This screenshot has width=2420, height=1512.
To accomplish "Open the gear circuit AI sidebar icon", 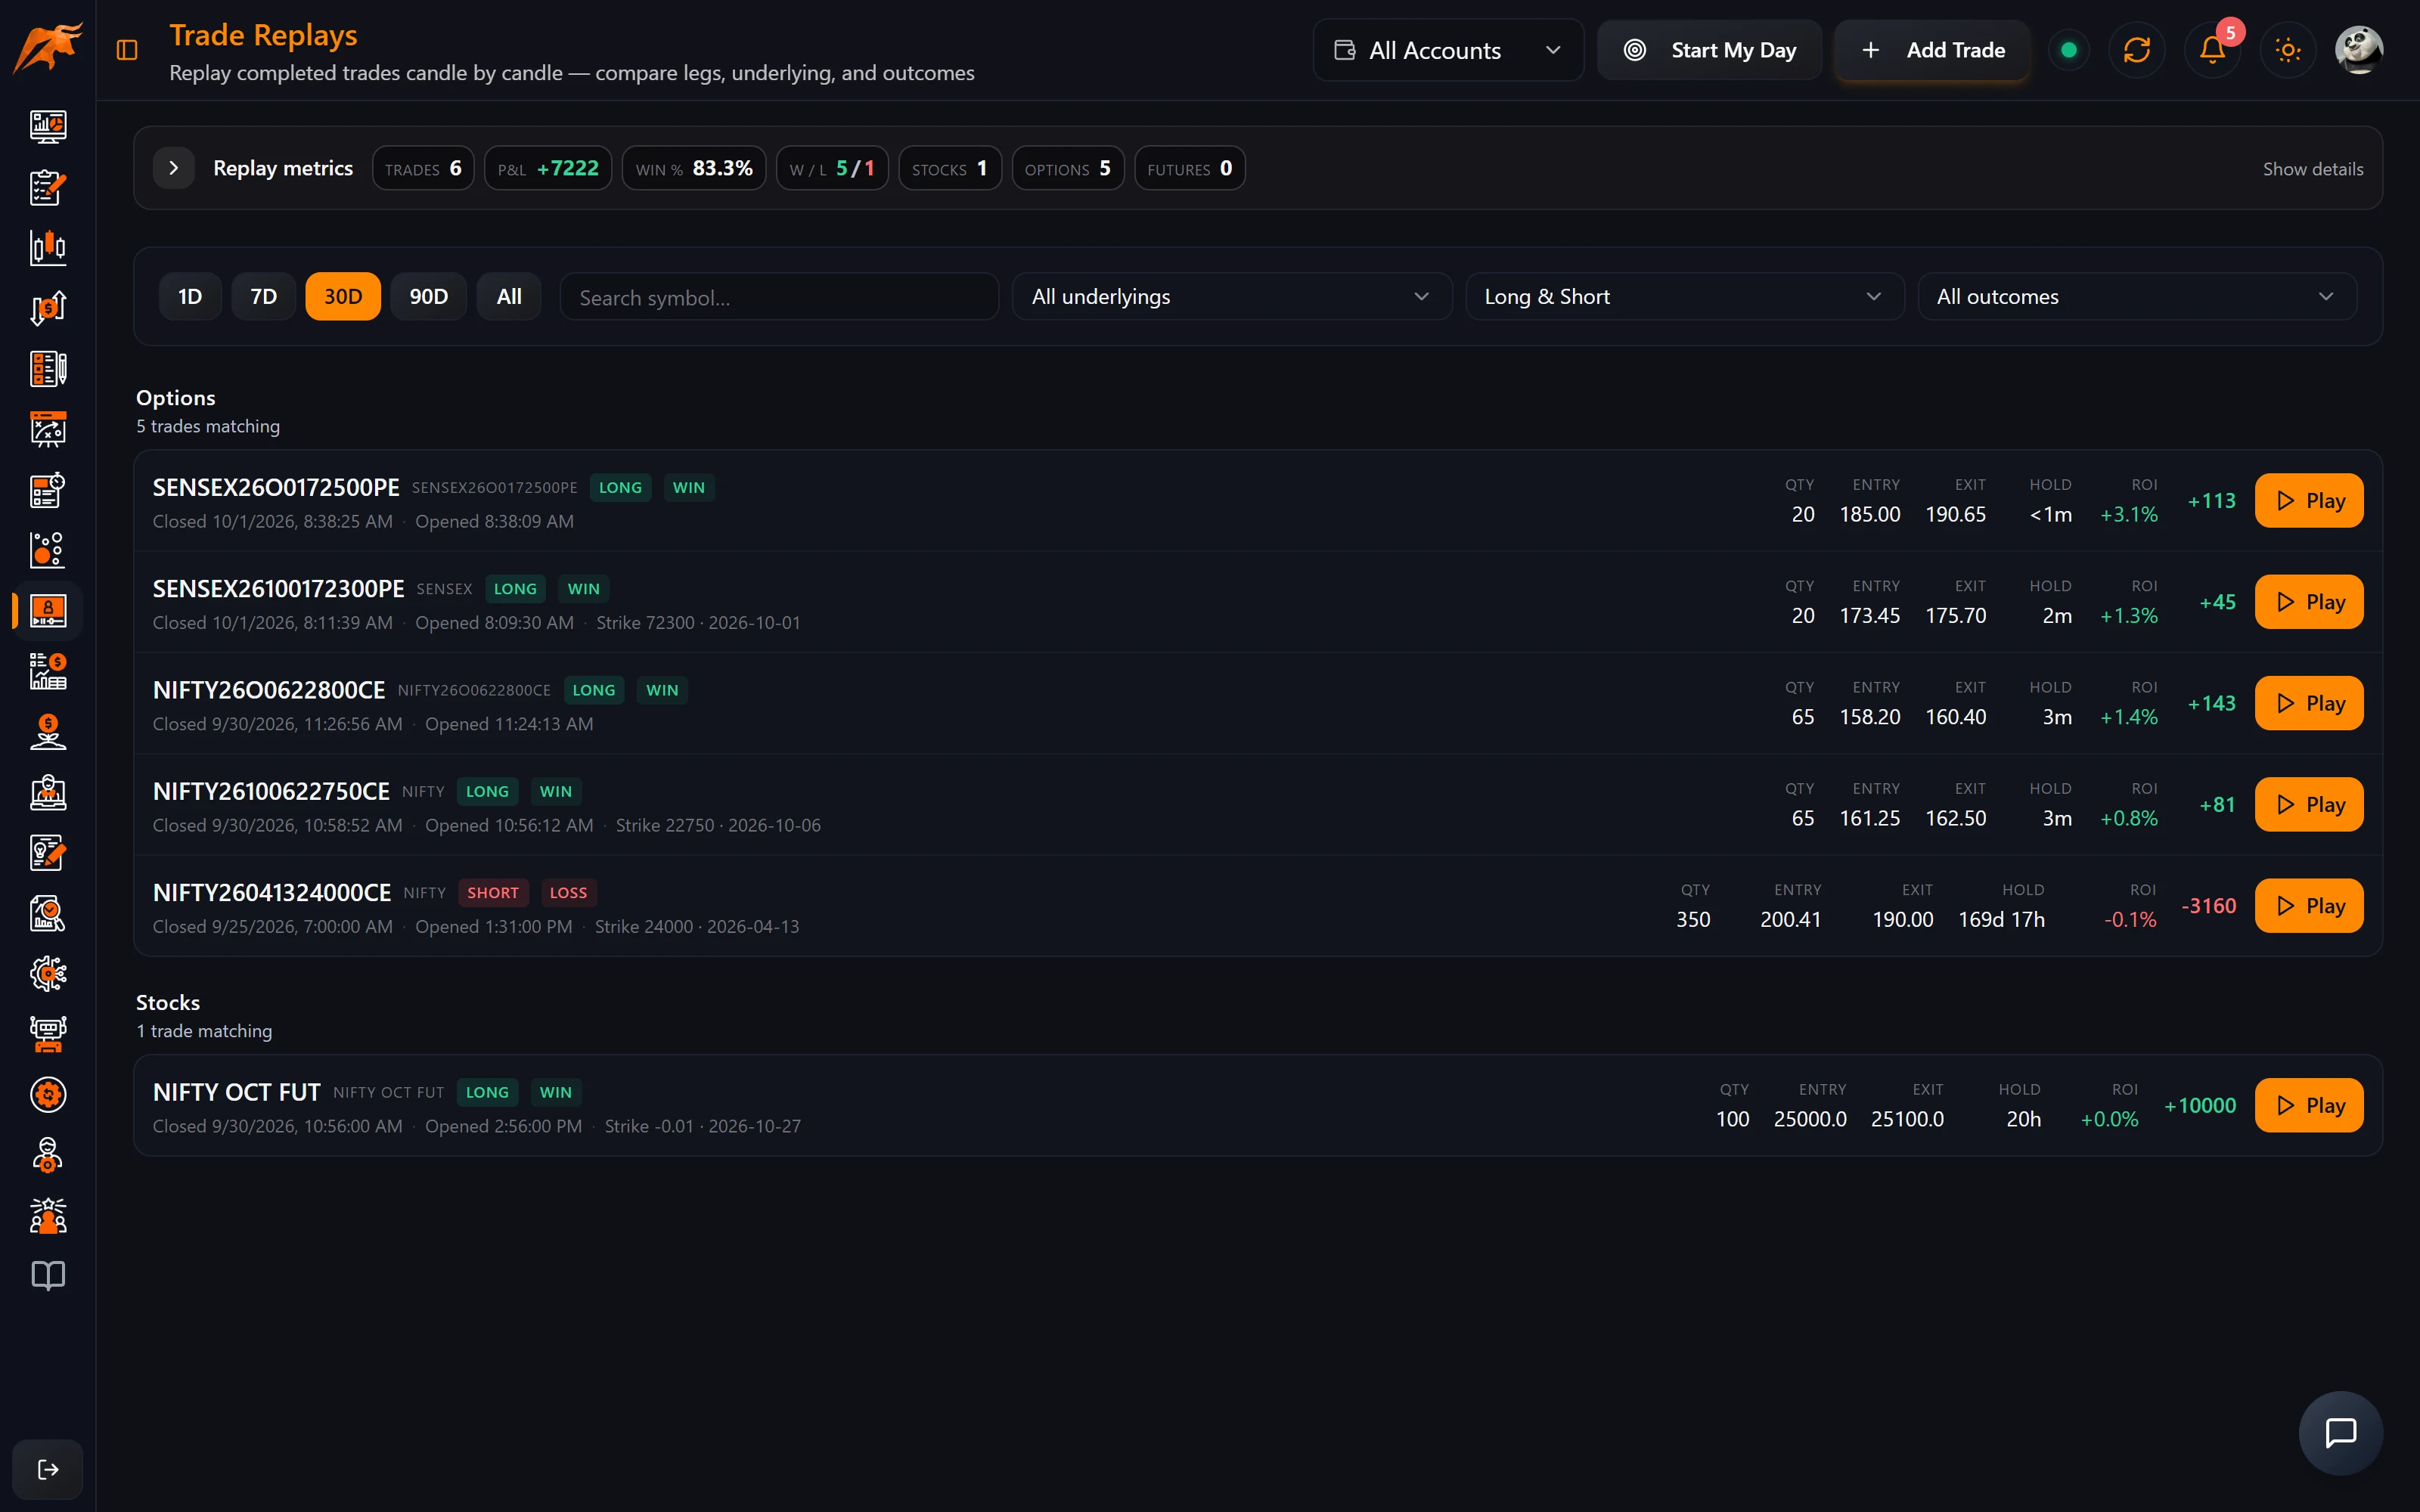I will [x=48, y=973].
